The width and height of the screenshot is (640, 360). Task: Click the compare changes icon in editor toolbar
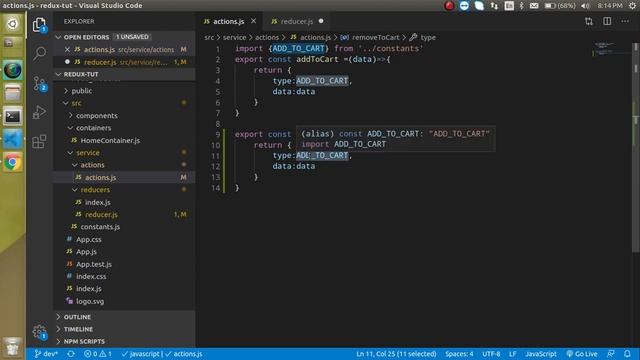589,21
